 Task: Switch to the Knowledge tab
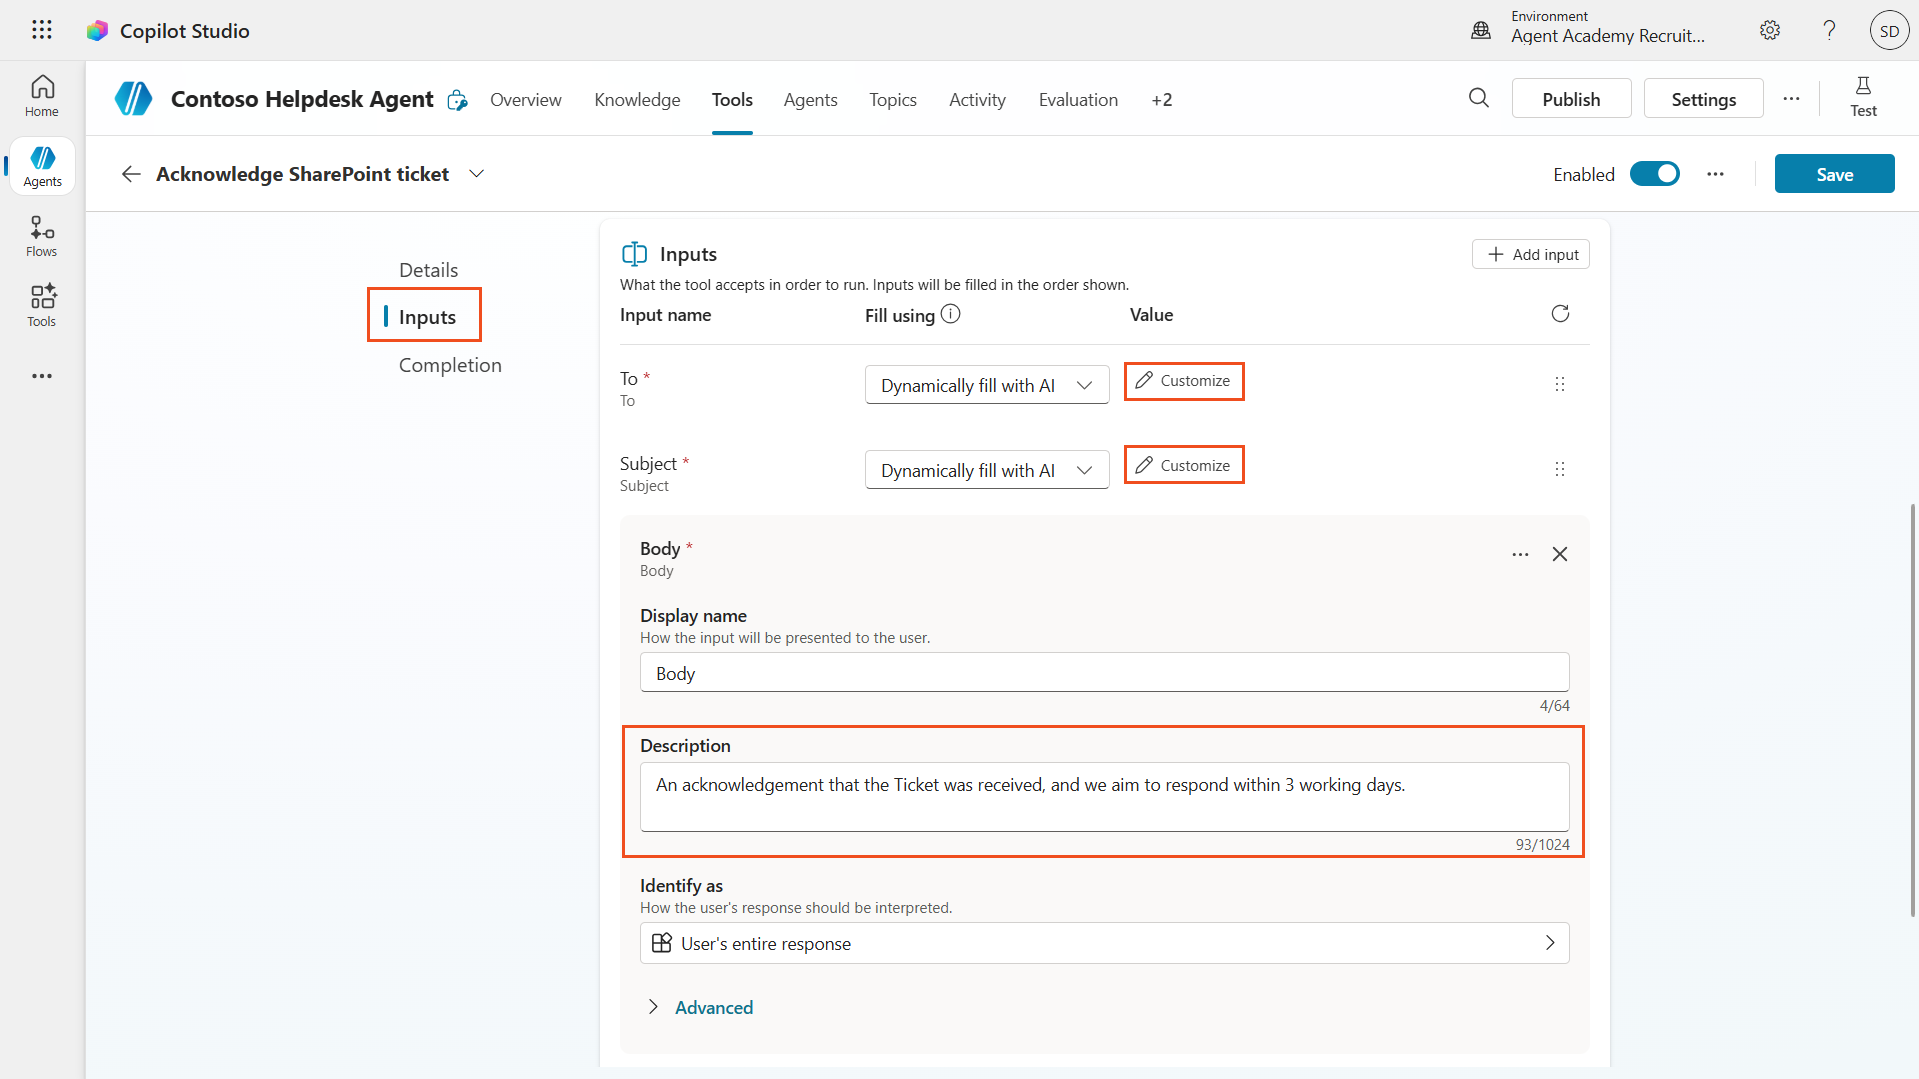637,99
